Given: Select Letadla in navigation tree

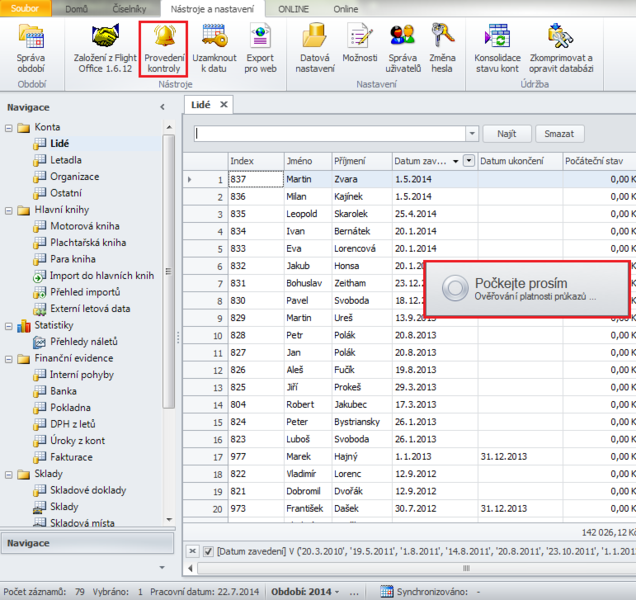Looking at the screenshot, I should [66, 160].
